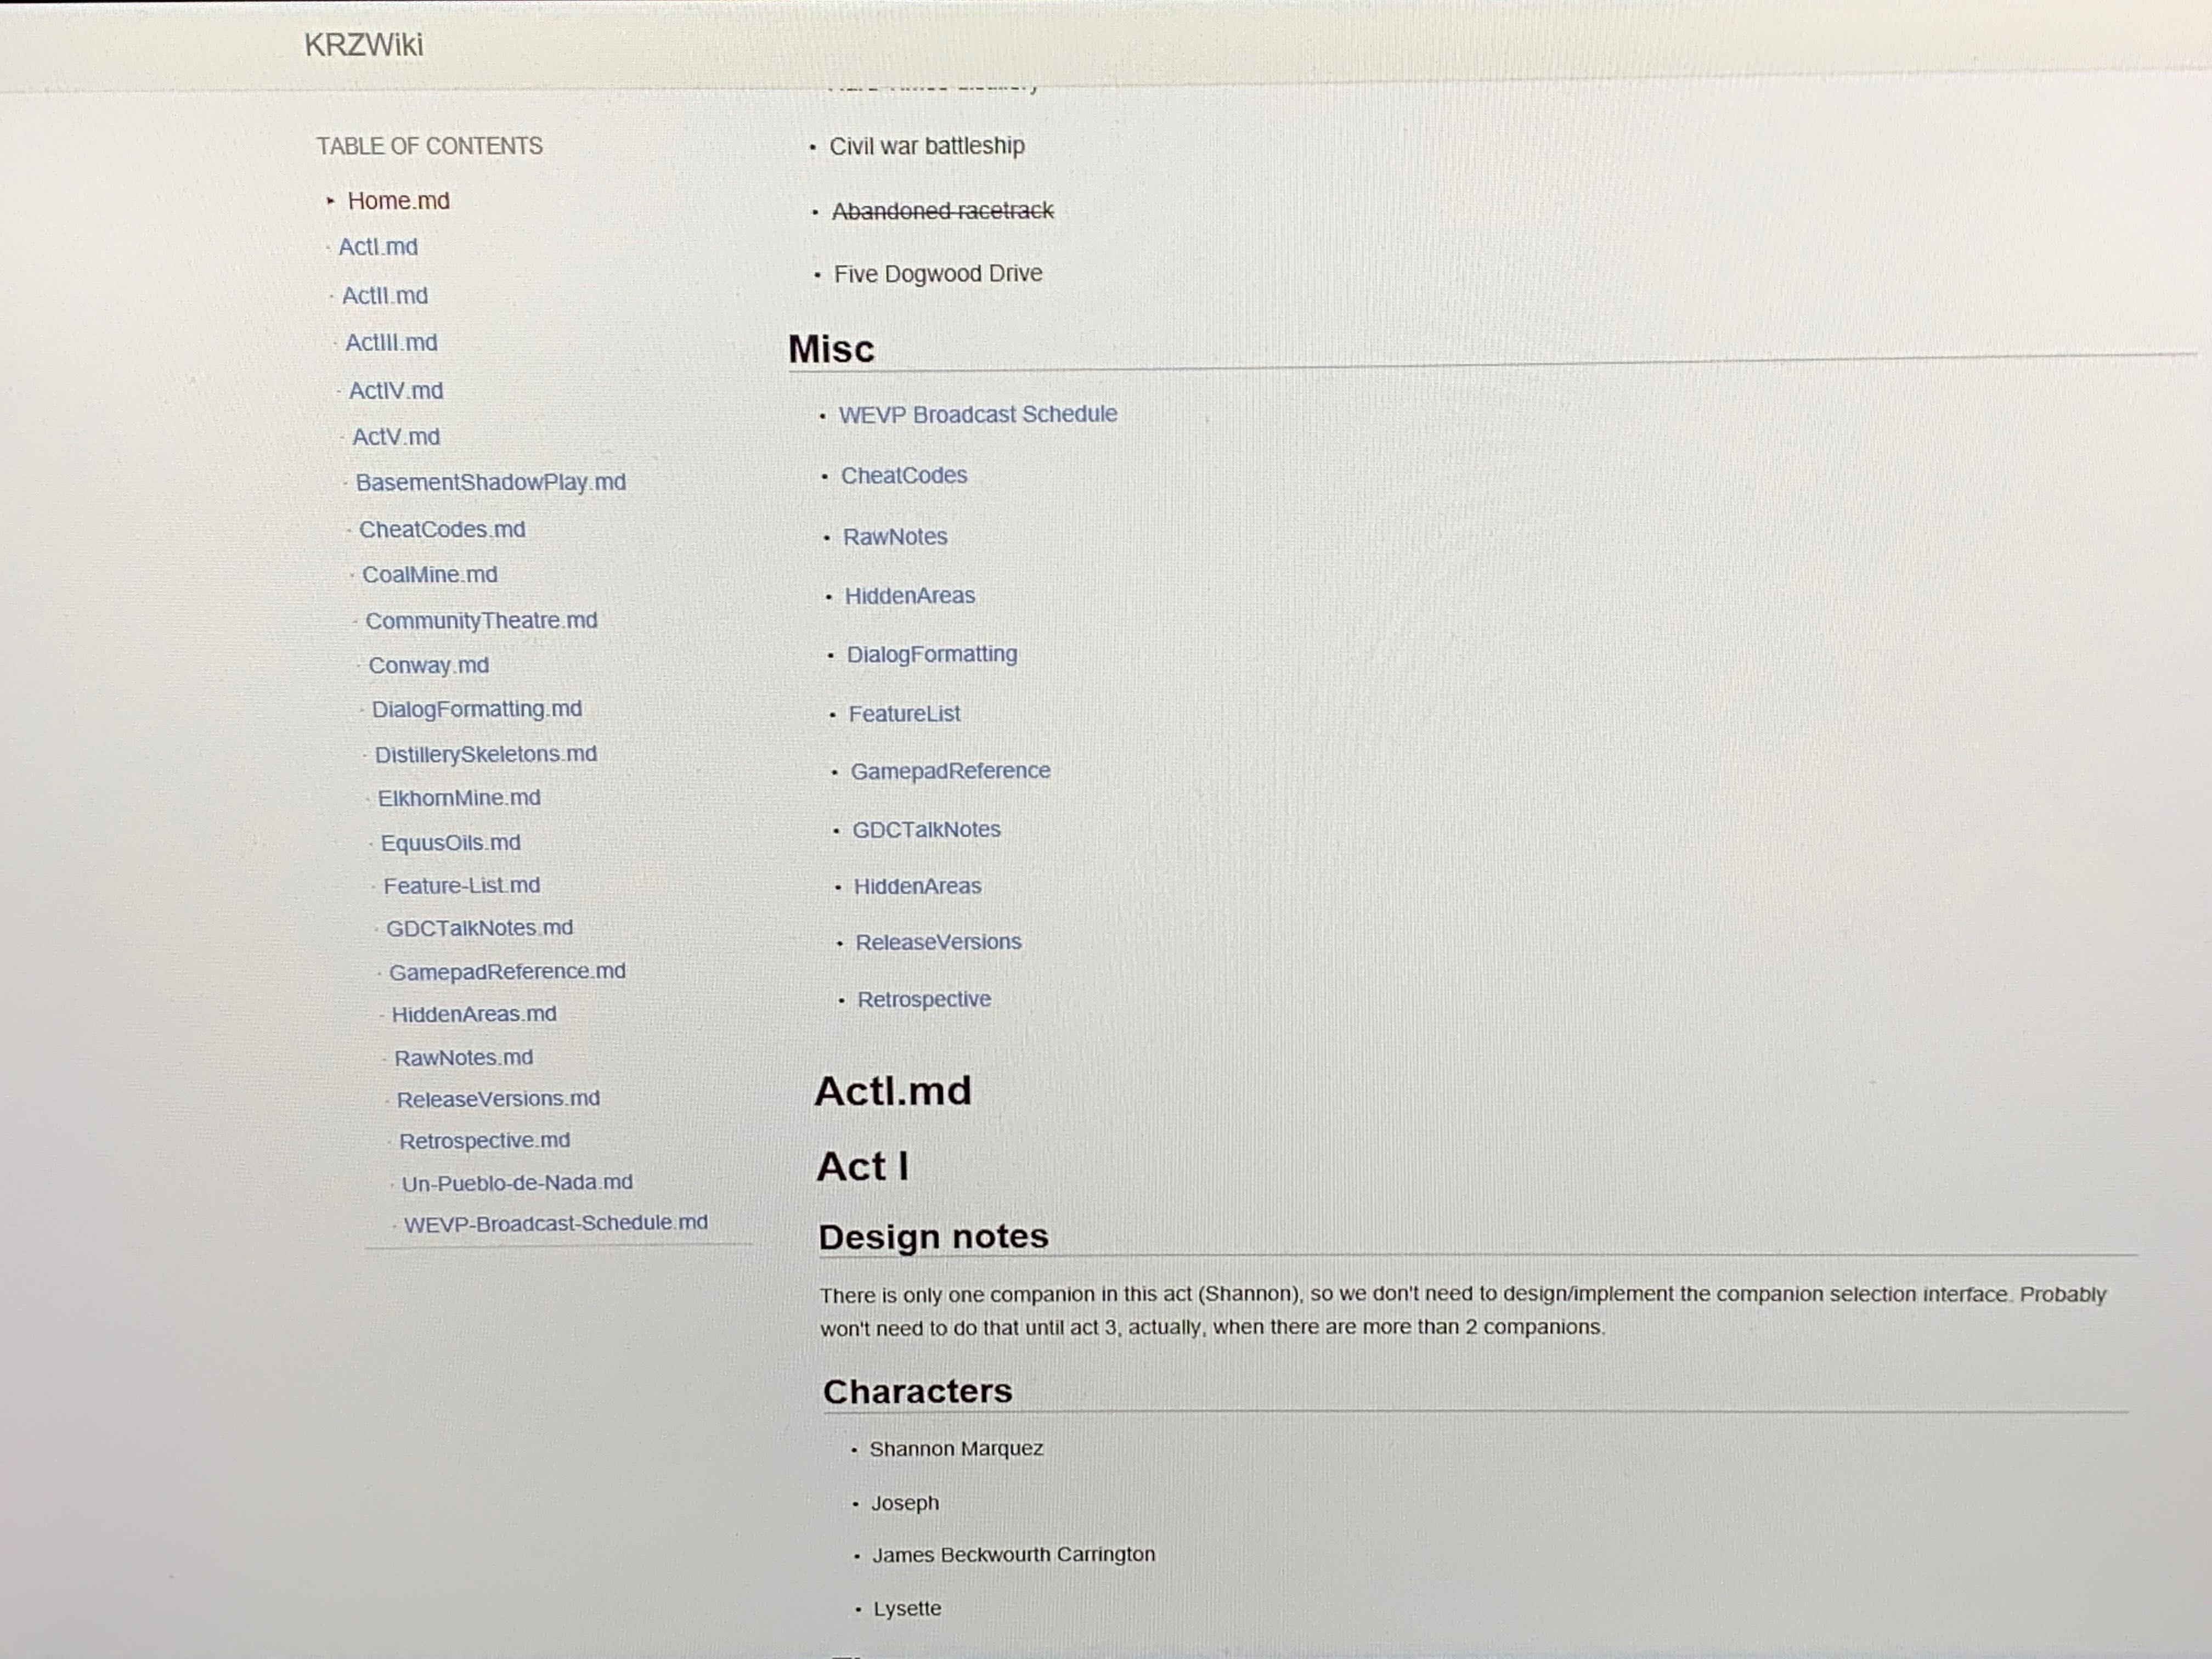This screenshot has width=2212, height=1659.
Task: Open BasementShadowPlay.md from contents list
Action: coord(490,482)
